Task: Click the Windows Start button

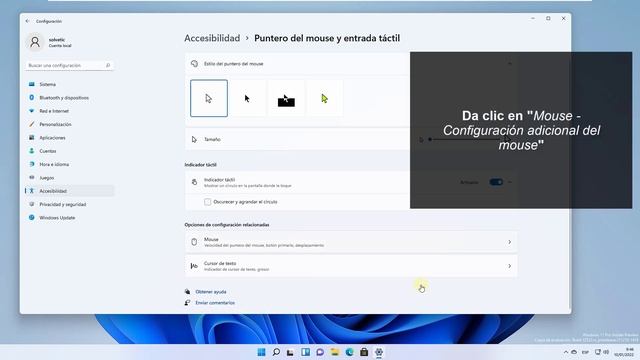Action: [x=262, y=352]
